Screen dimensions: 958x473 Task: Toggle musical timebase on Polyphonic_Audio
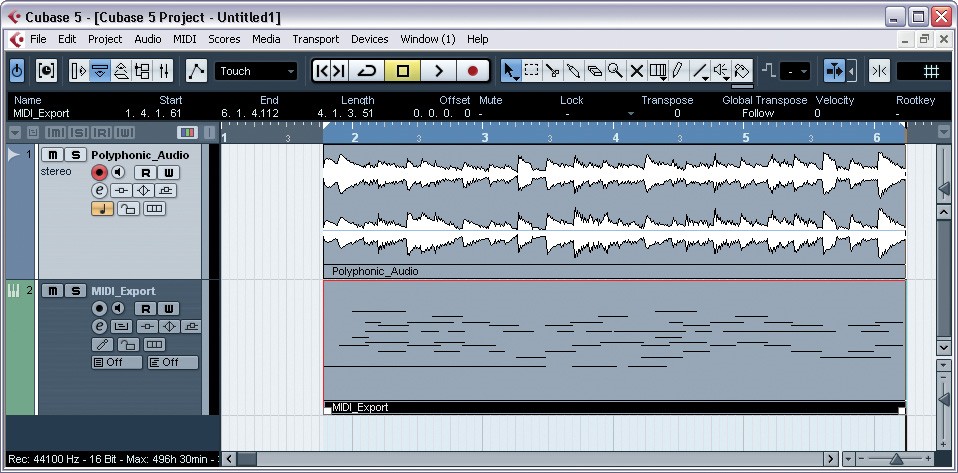(102, 209)
